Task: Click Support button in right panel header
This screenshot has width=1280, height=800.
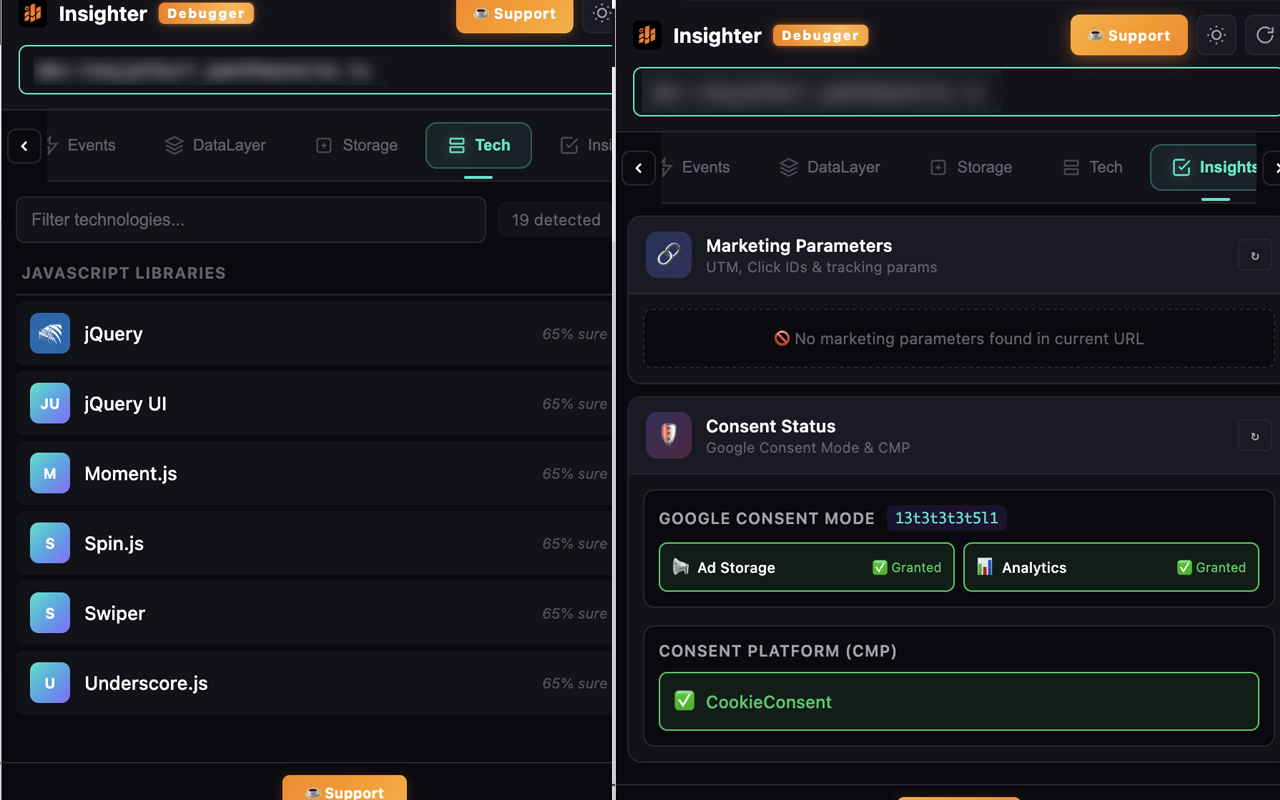Action: coord(1129,35)
